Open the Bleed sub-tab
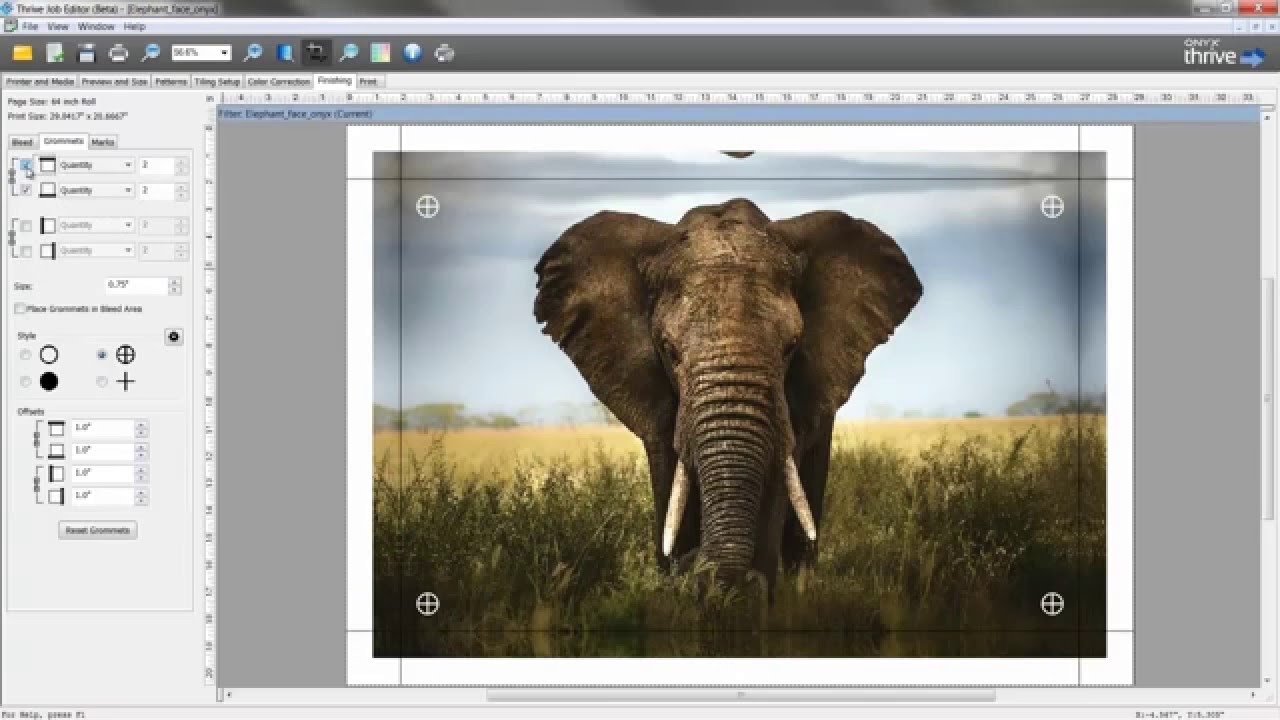This screenshot has width=1280, height=720. (x=22, y=142)
